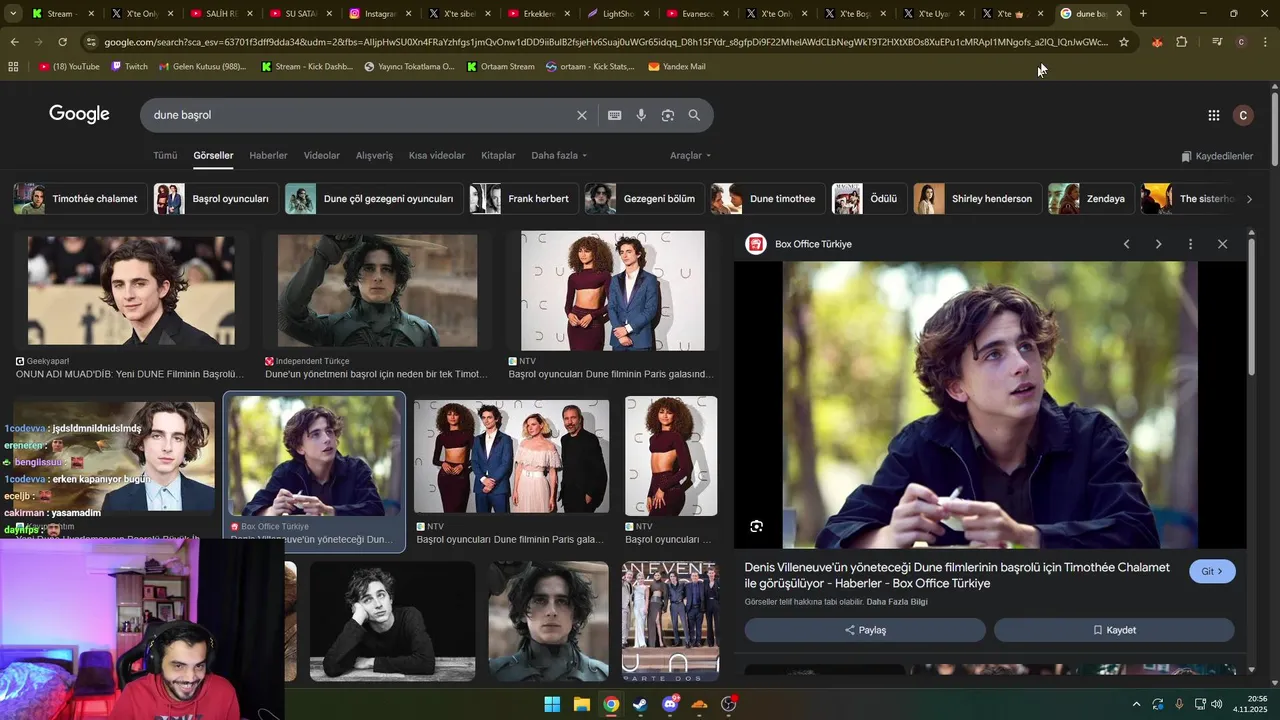Viewport: 1280px width, 720px height.
Task: Open volume control in system tray
Action: (1217, 704)
